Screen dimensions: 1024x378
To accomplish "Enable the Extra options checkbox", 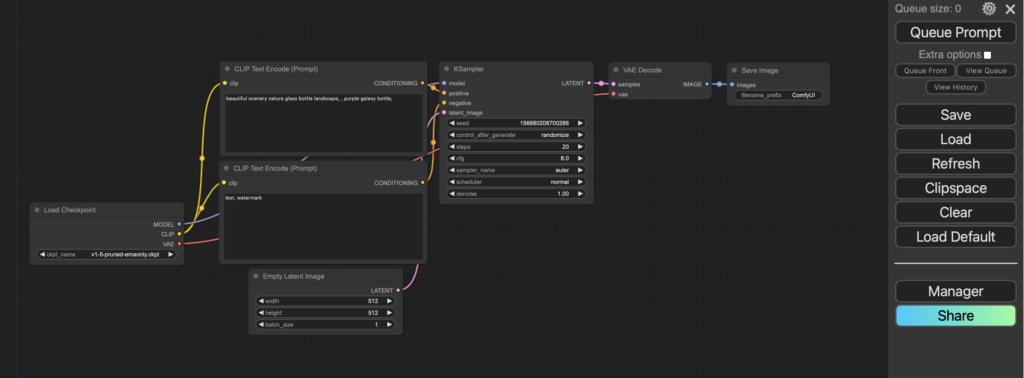I will click(x=987, y=55).
